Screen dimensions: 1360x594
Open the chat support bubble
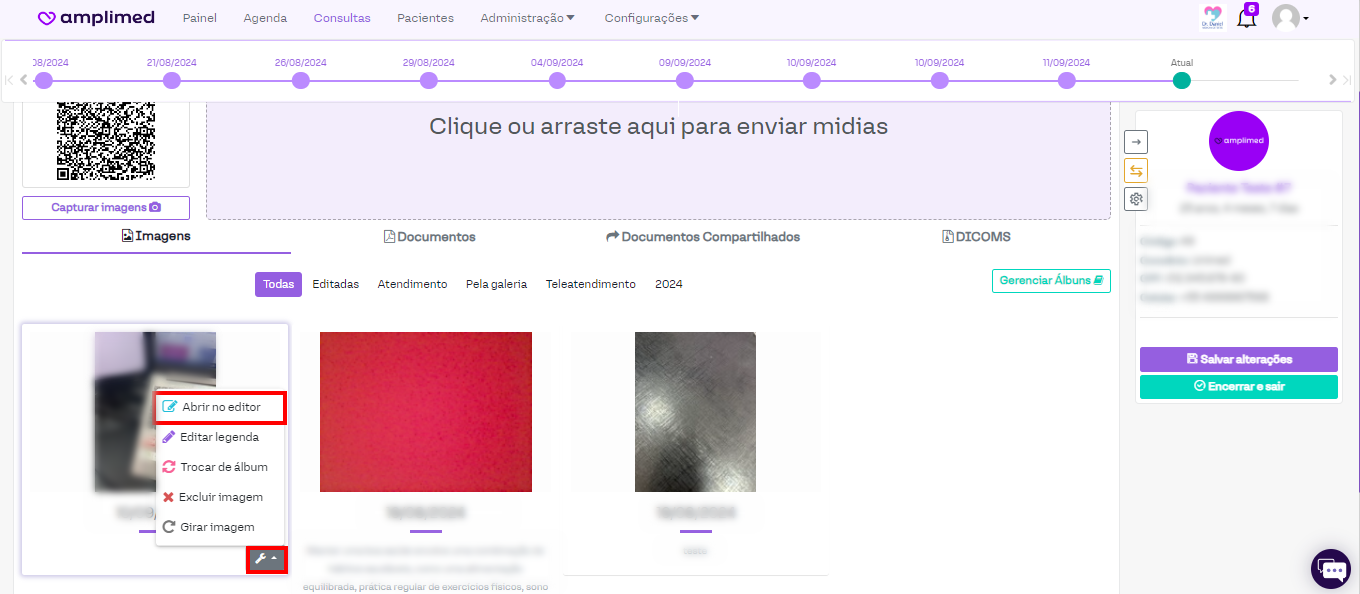pos(1330,569)
